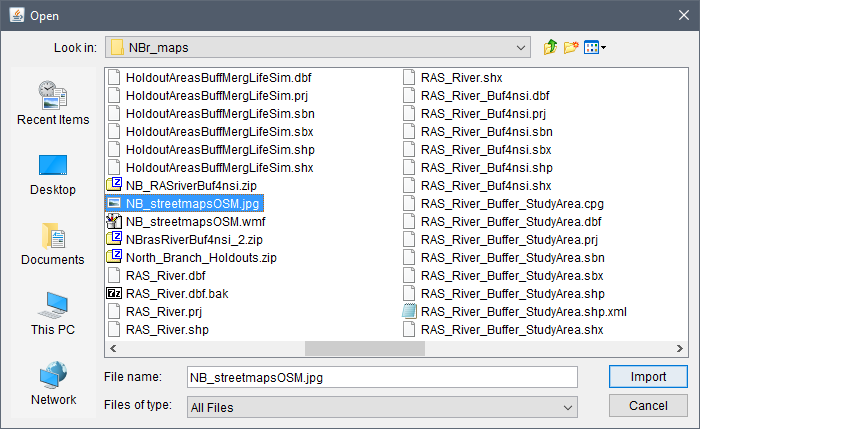Open Network shortcut
This screenshot has width=848, height=429.
pyautogui.click(x=53, y=384)
